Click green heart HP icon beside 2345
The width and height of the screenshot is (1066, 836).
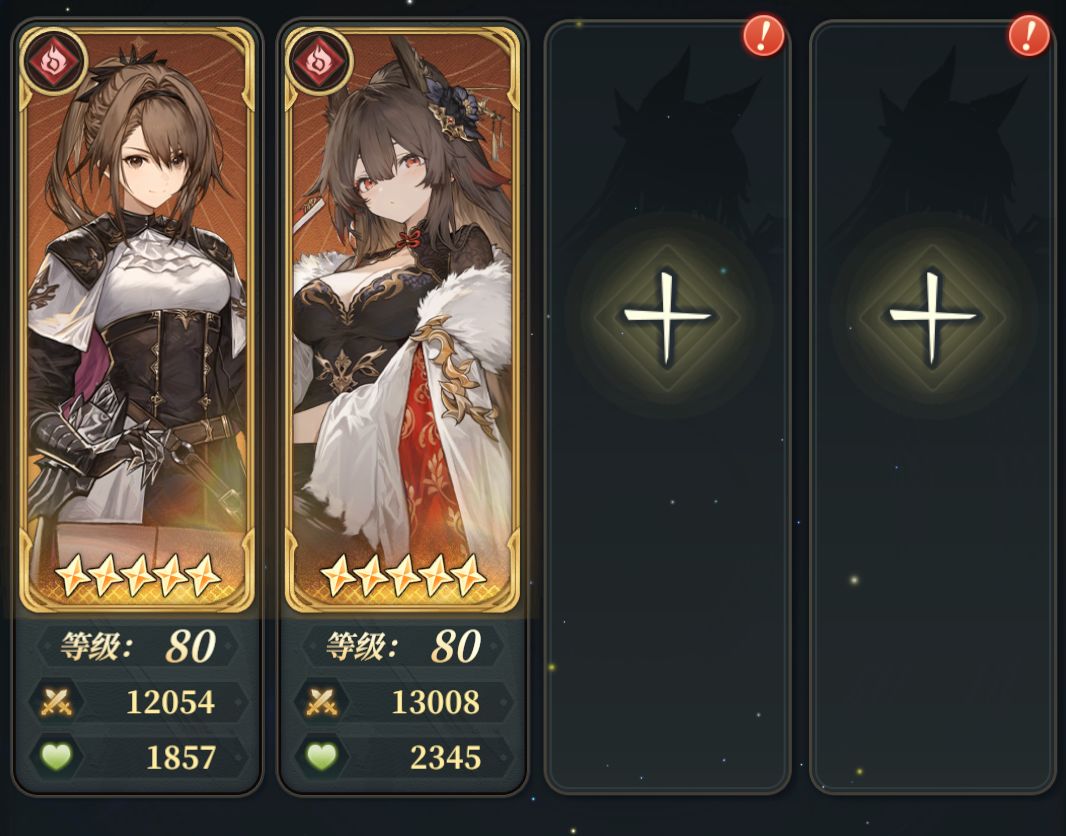coord(322,756)
